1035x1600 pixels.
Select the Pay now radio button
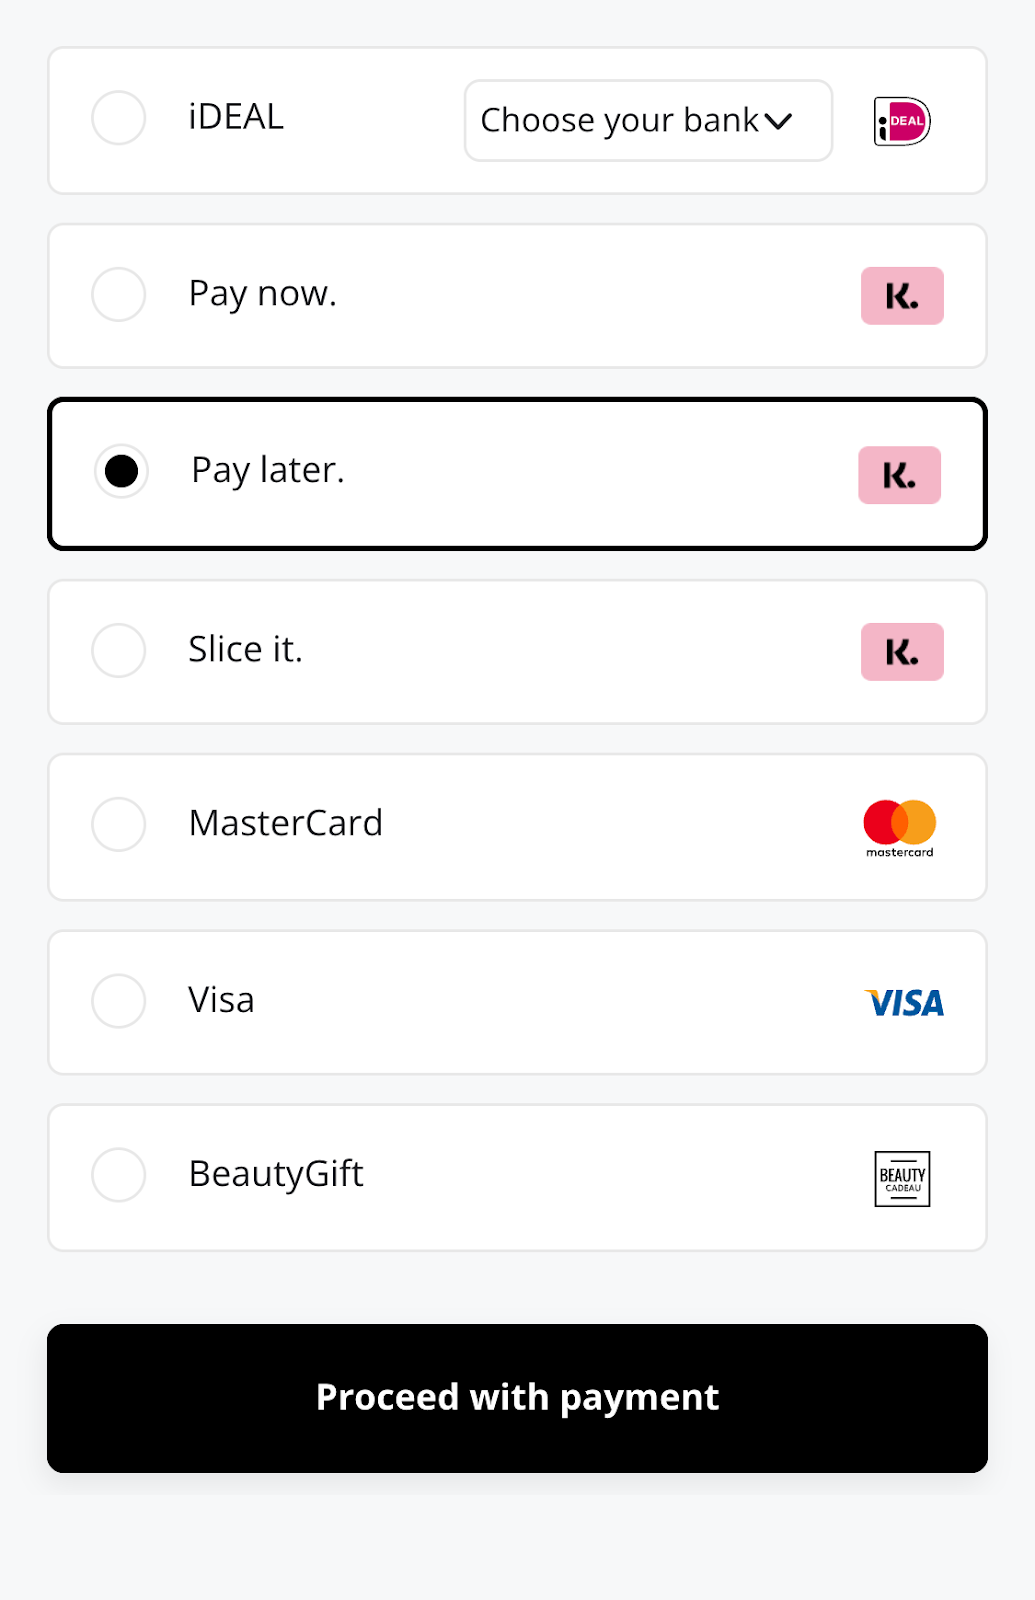pyautogui.click(x=119, y=294)
